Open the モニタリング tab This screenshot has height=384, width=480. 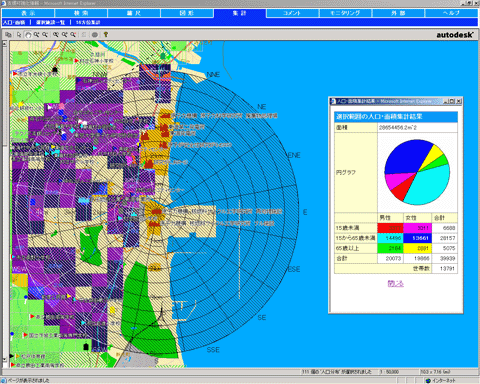tap(345, 13)
